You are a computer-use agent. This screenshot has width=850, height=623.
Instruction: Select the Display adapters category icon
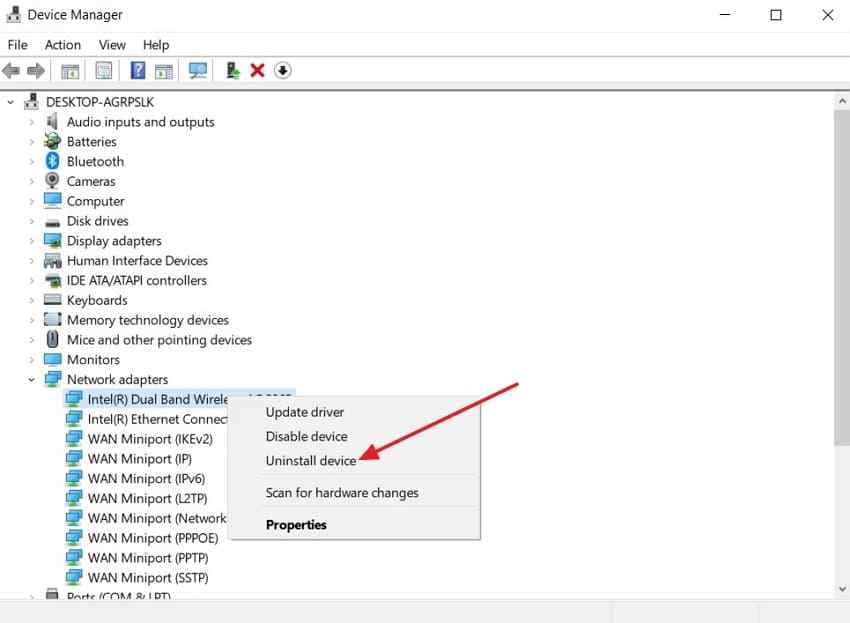point(53,241)
